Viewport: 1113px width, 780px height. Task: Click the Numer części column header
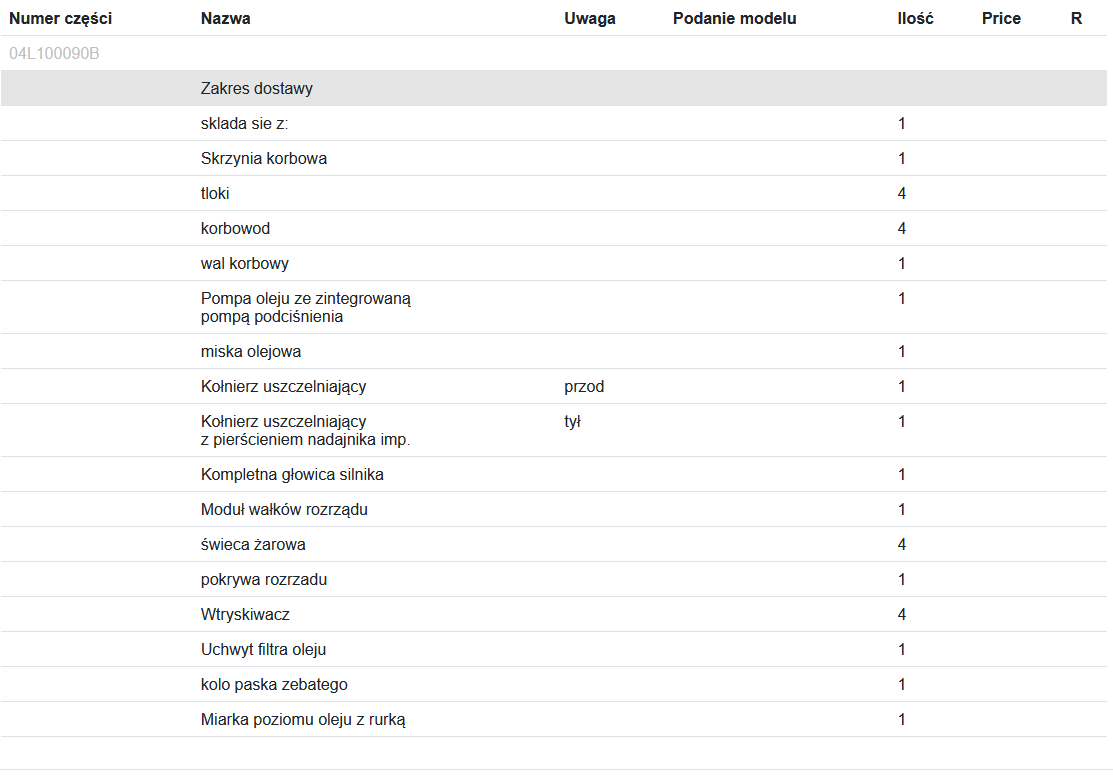coord(60,19)
